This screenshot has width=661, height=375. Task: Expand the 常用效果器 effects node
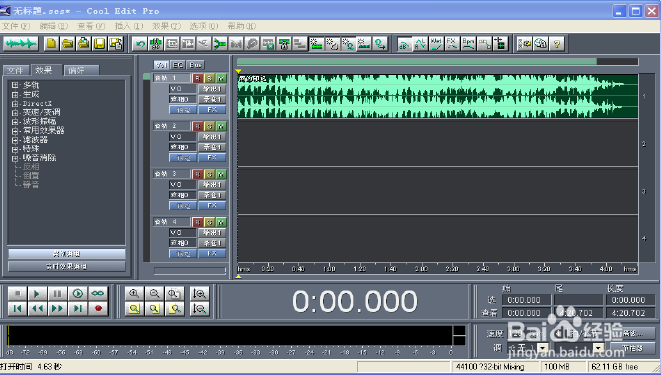click(x=15, y=131)
